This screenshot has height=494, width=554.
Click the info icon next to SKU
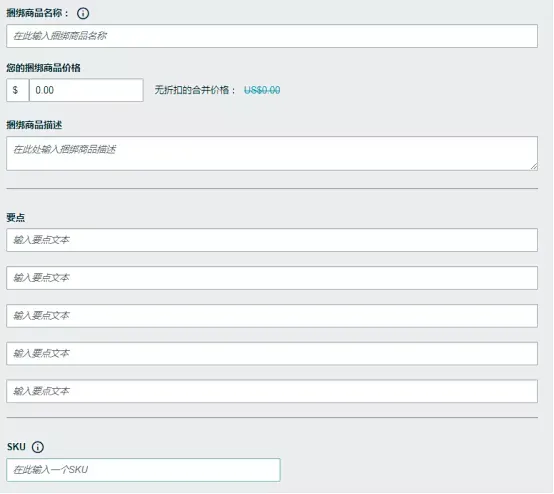tap(38, 447)
